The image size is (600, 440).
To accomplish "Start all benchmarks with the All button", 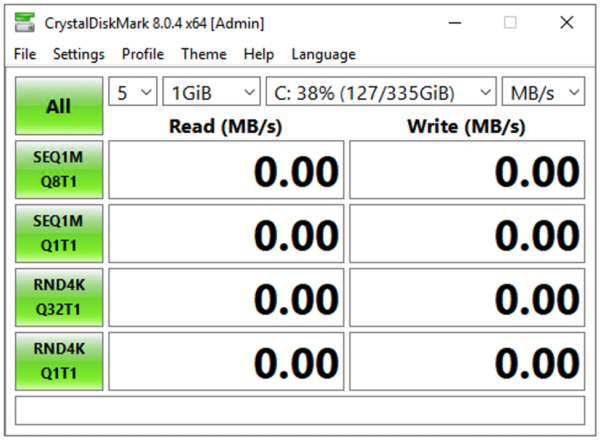I will [x=59, y=107].
